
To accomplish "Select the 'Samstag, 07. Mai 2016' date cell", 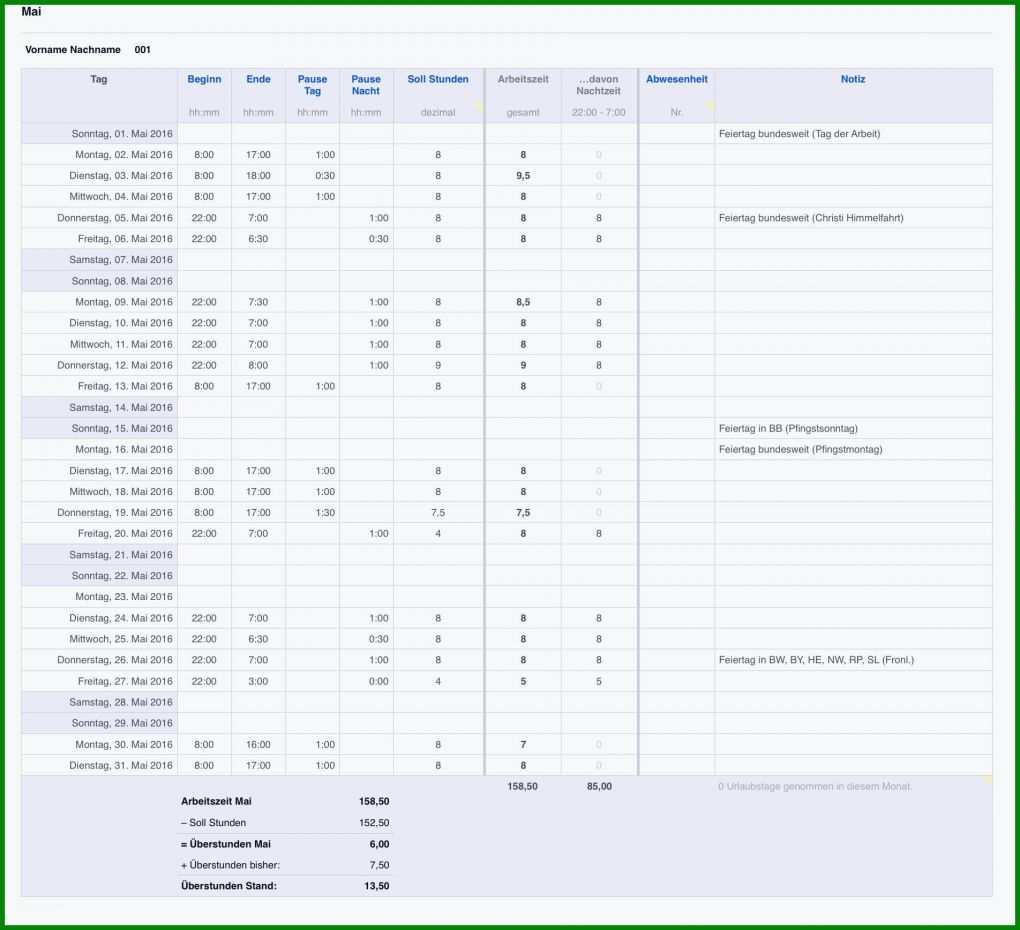I will [100, 259].
